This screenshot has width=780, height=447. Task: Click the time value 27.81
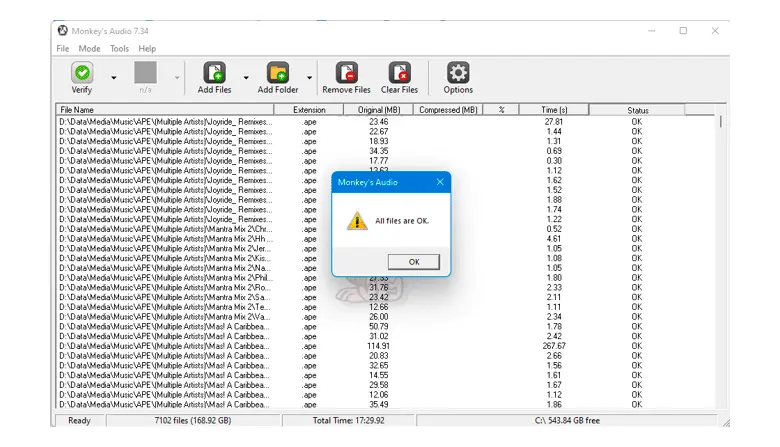pos(554,121)
